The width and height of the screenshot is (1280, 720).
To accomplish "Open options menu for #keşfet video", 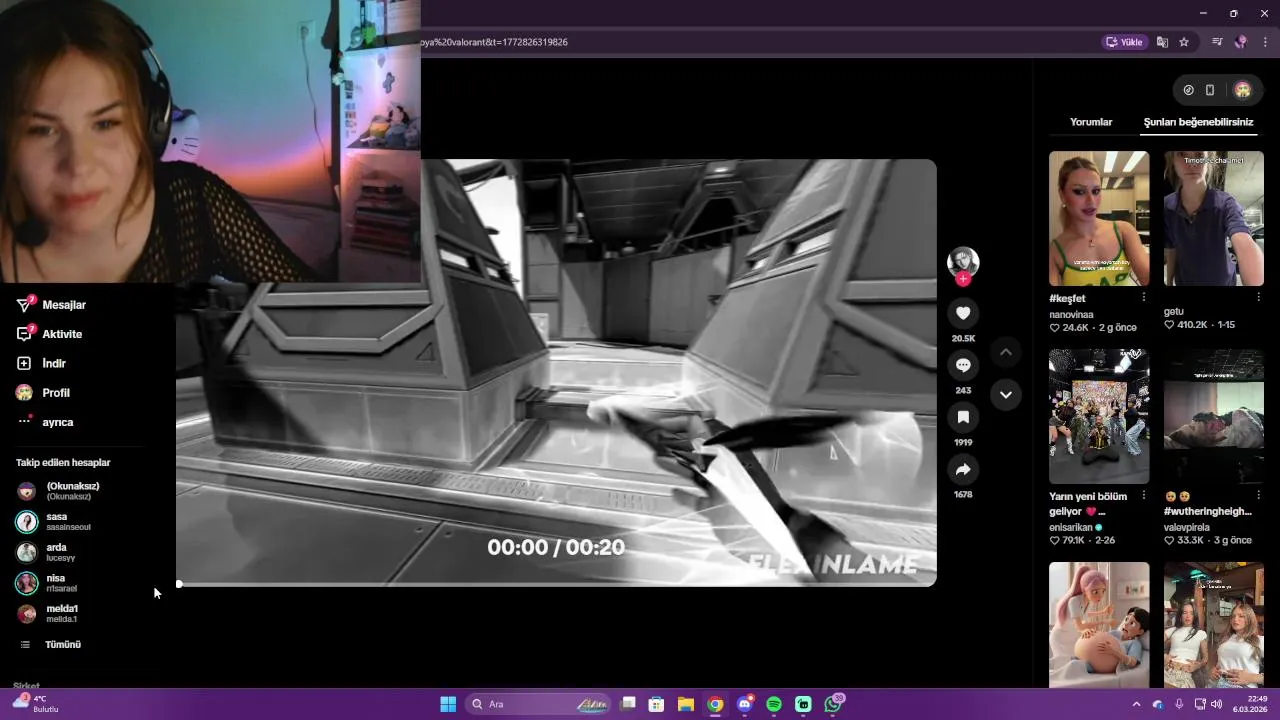I will pos(1144,297).
